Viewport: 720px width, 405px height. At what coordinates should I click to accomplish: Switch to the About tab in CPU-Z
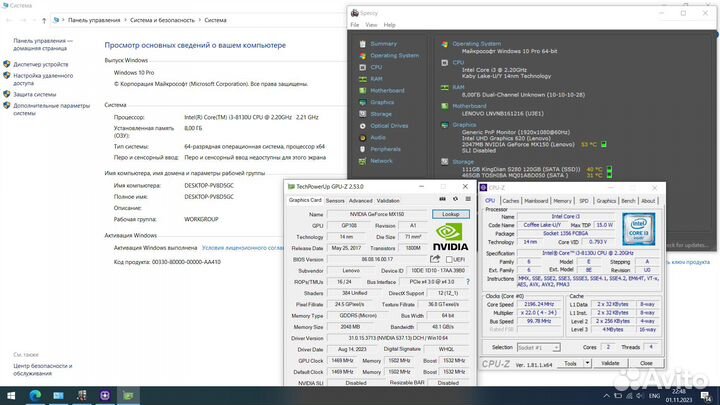tap(648, 201)
